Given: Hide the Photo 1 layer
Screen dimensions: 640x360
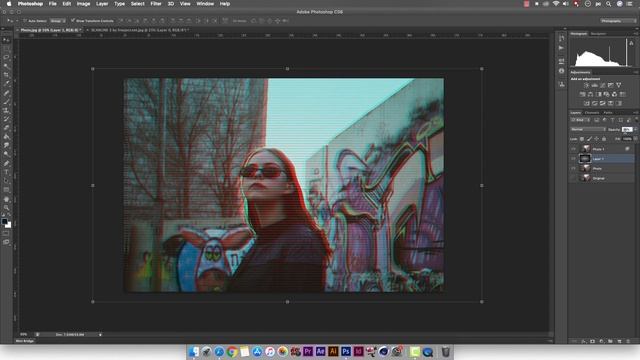Looking at the screenshot, I should coord(573,149).
